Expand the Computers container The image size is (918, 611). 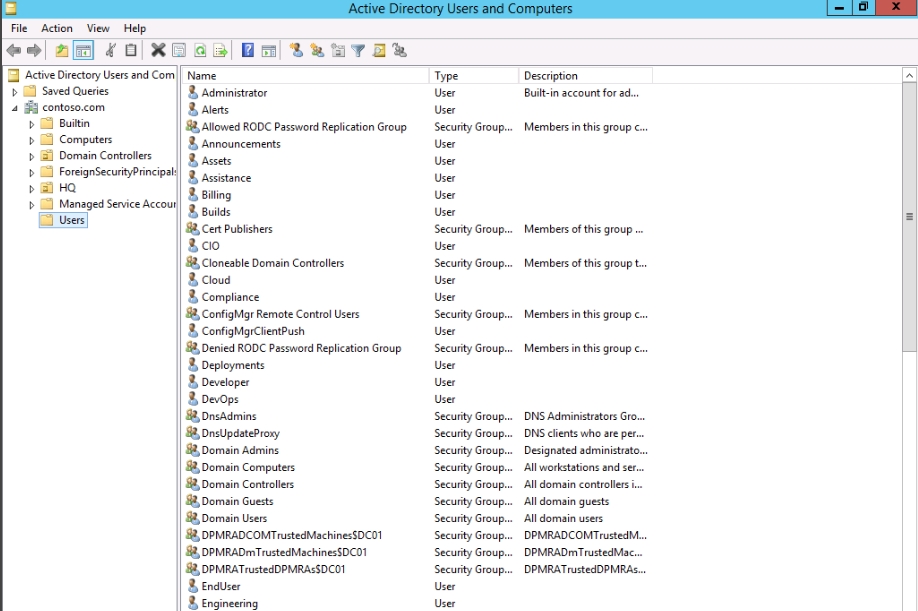pyautogui.click(x=32, y=140)
